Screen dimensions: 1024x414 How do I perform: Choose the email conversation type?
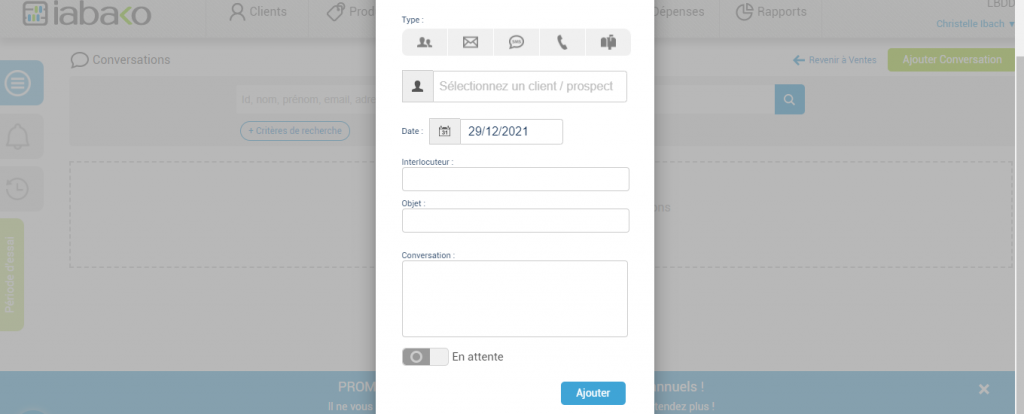470,42
